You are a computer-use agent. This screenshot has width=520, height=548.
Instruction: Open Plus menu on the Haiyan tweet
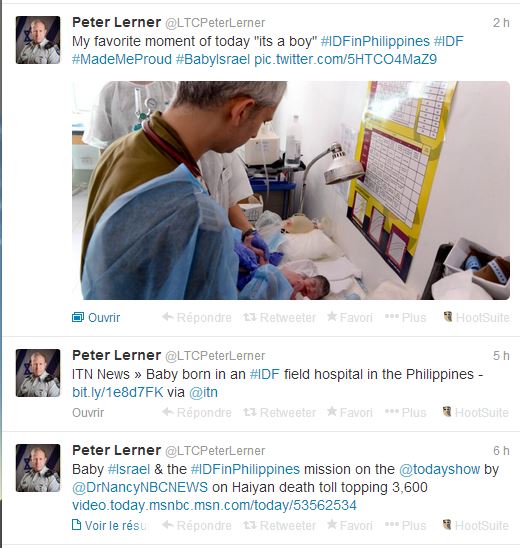[x=405, y=525]
